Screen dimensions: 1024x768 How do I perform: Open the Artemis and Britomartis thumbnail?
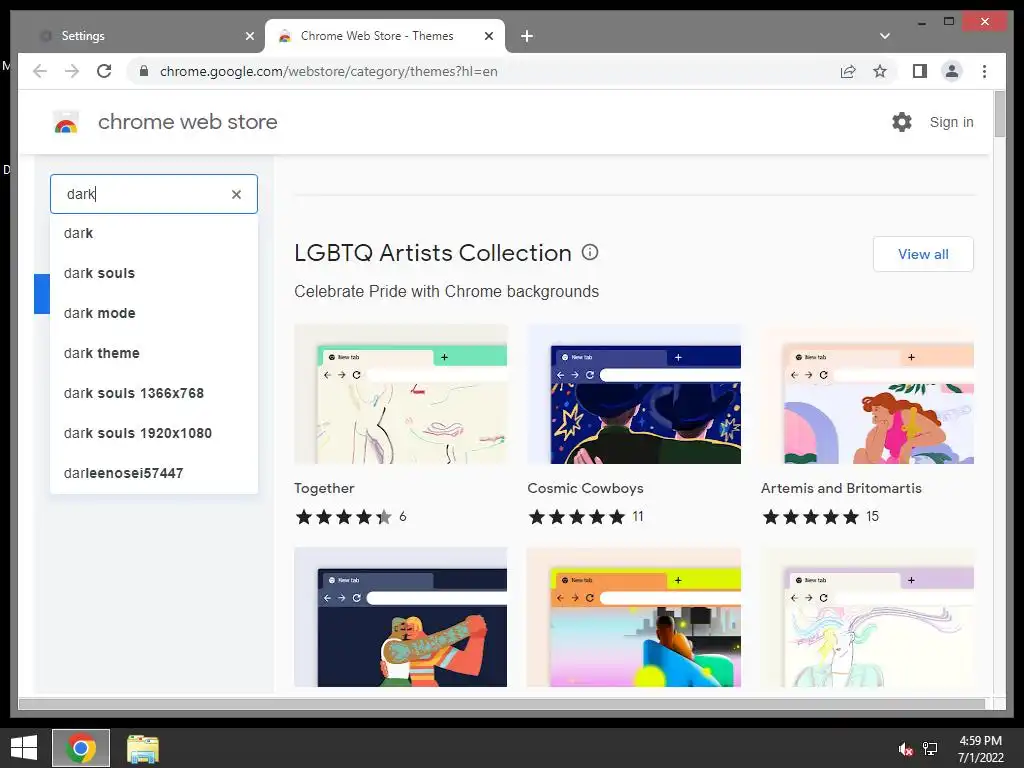(x=867, y=394)
